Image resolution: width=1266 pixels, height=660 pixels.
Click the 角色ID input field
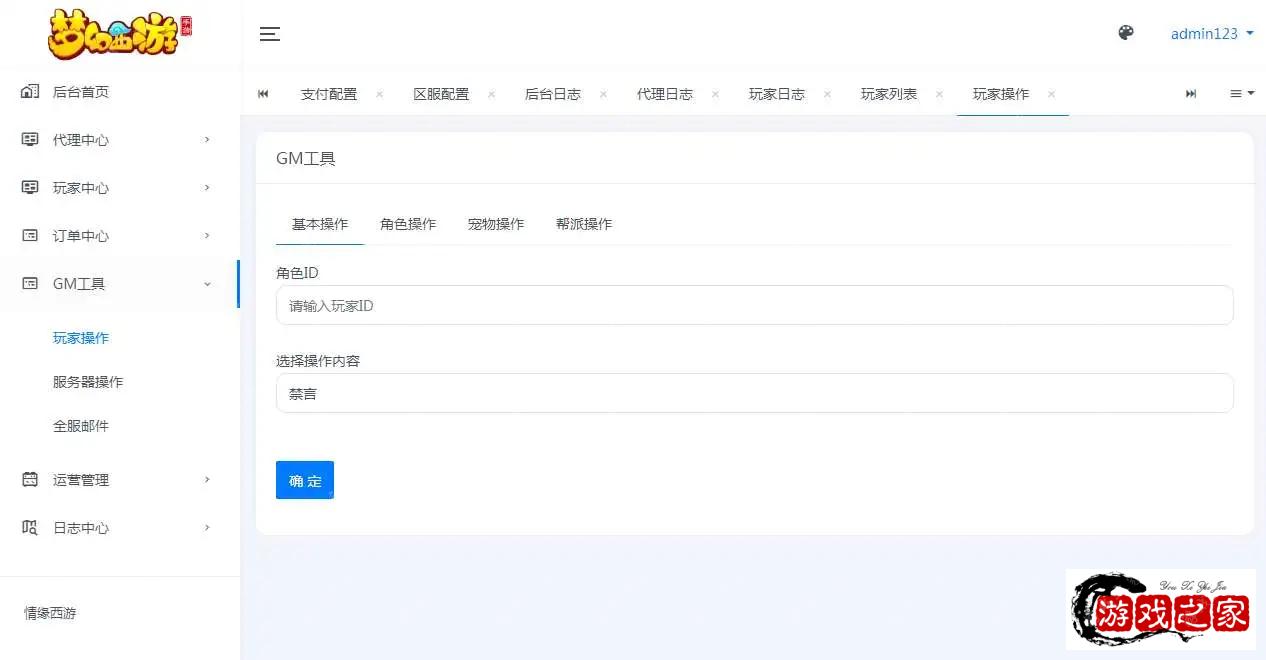tap(754, 305)
